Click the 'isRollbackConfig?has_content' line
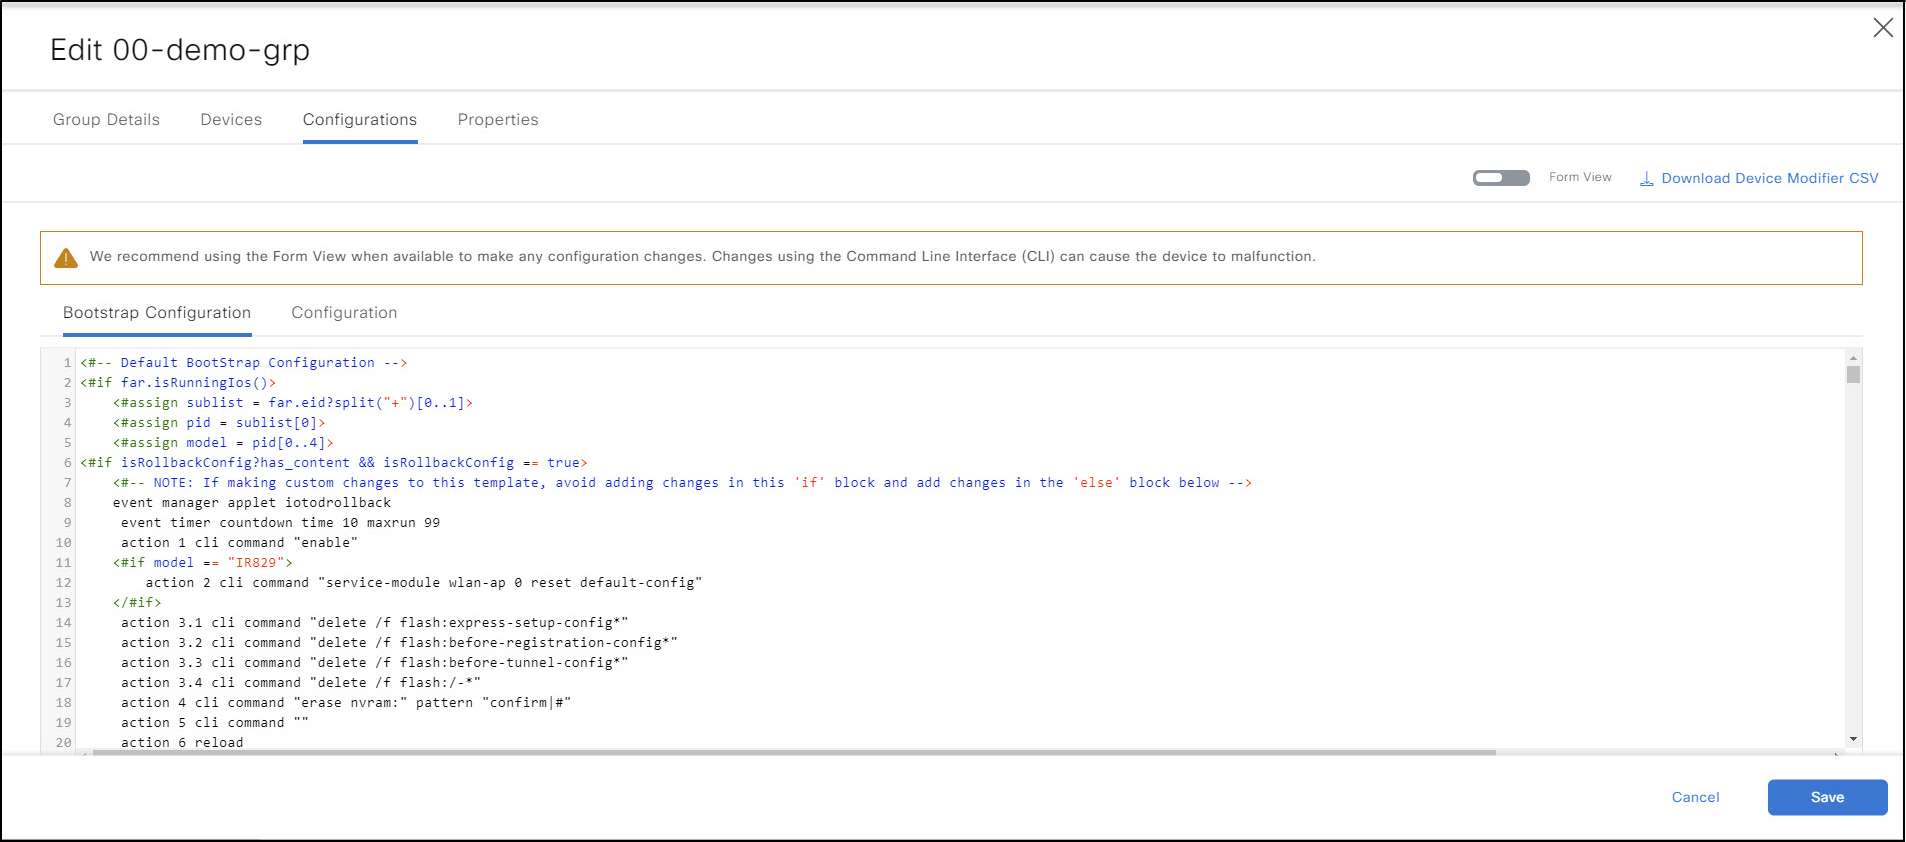Screen dimensions: 1906x842 click(x=334, y=462)
